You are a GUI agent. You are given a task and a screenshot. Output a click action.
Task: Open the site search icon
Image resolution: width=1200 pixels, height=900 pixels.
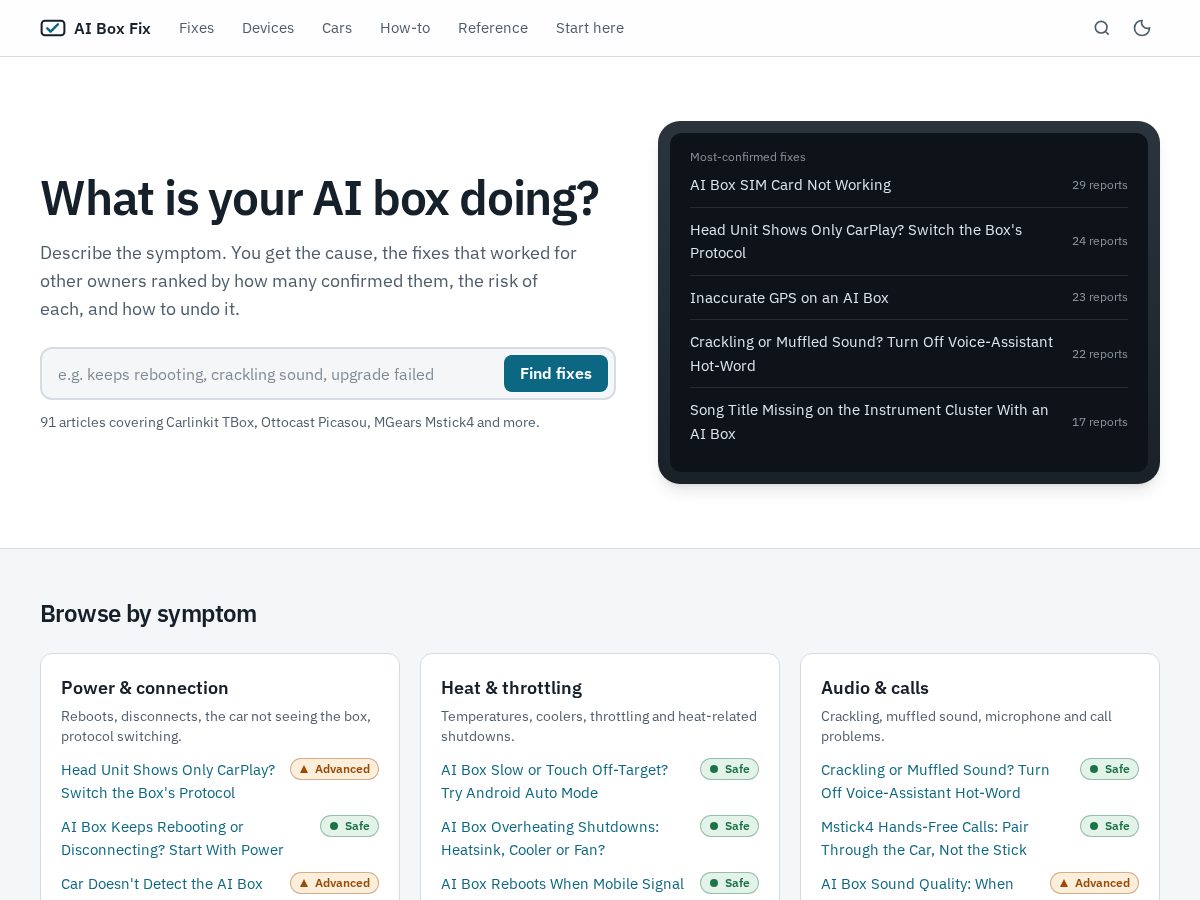click(x=1102, y=28)
